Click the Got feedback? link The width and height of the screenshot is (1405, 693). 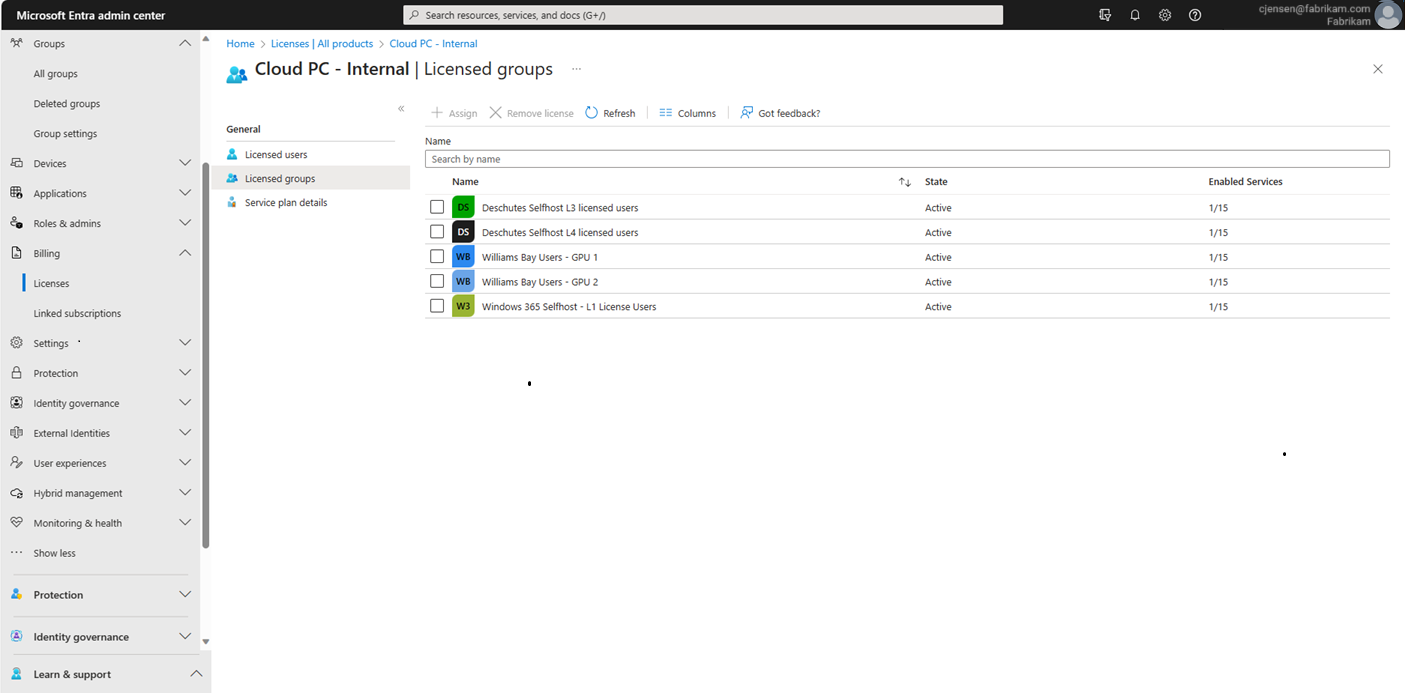(x=780, y=112)
